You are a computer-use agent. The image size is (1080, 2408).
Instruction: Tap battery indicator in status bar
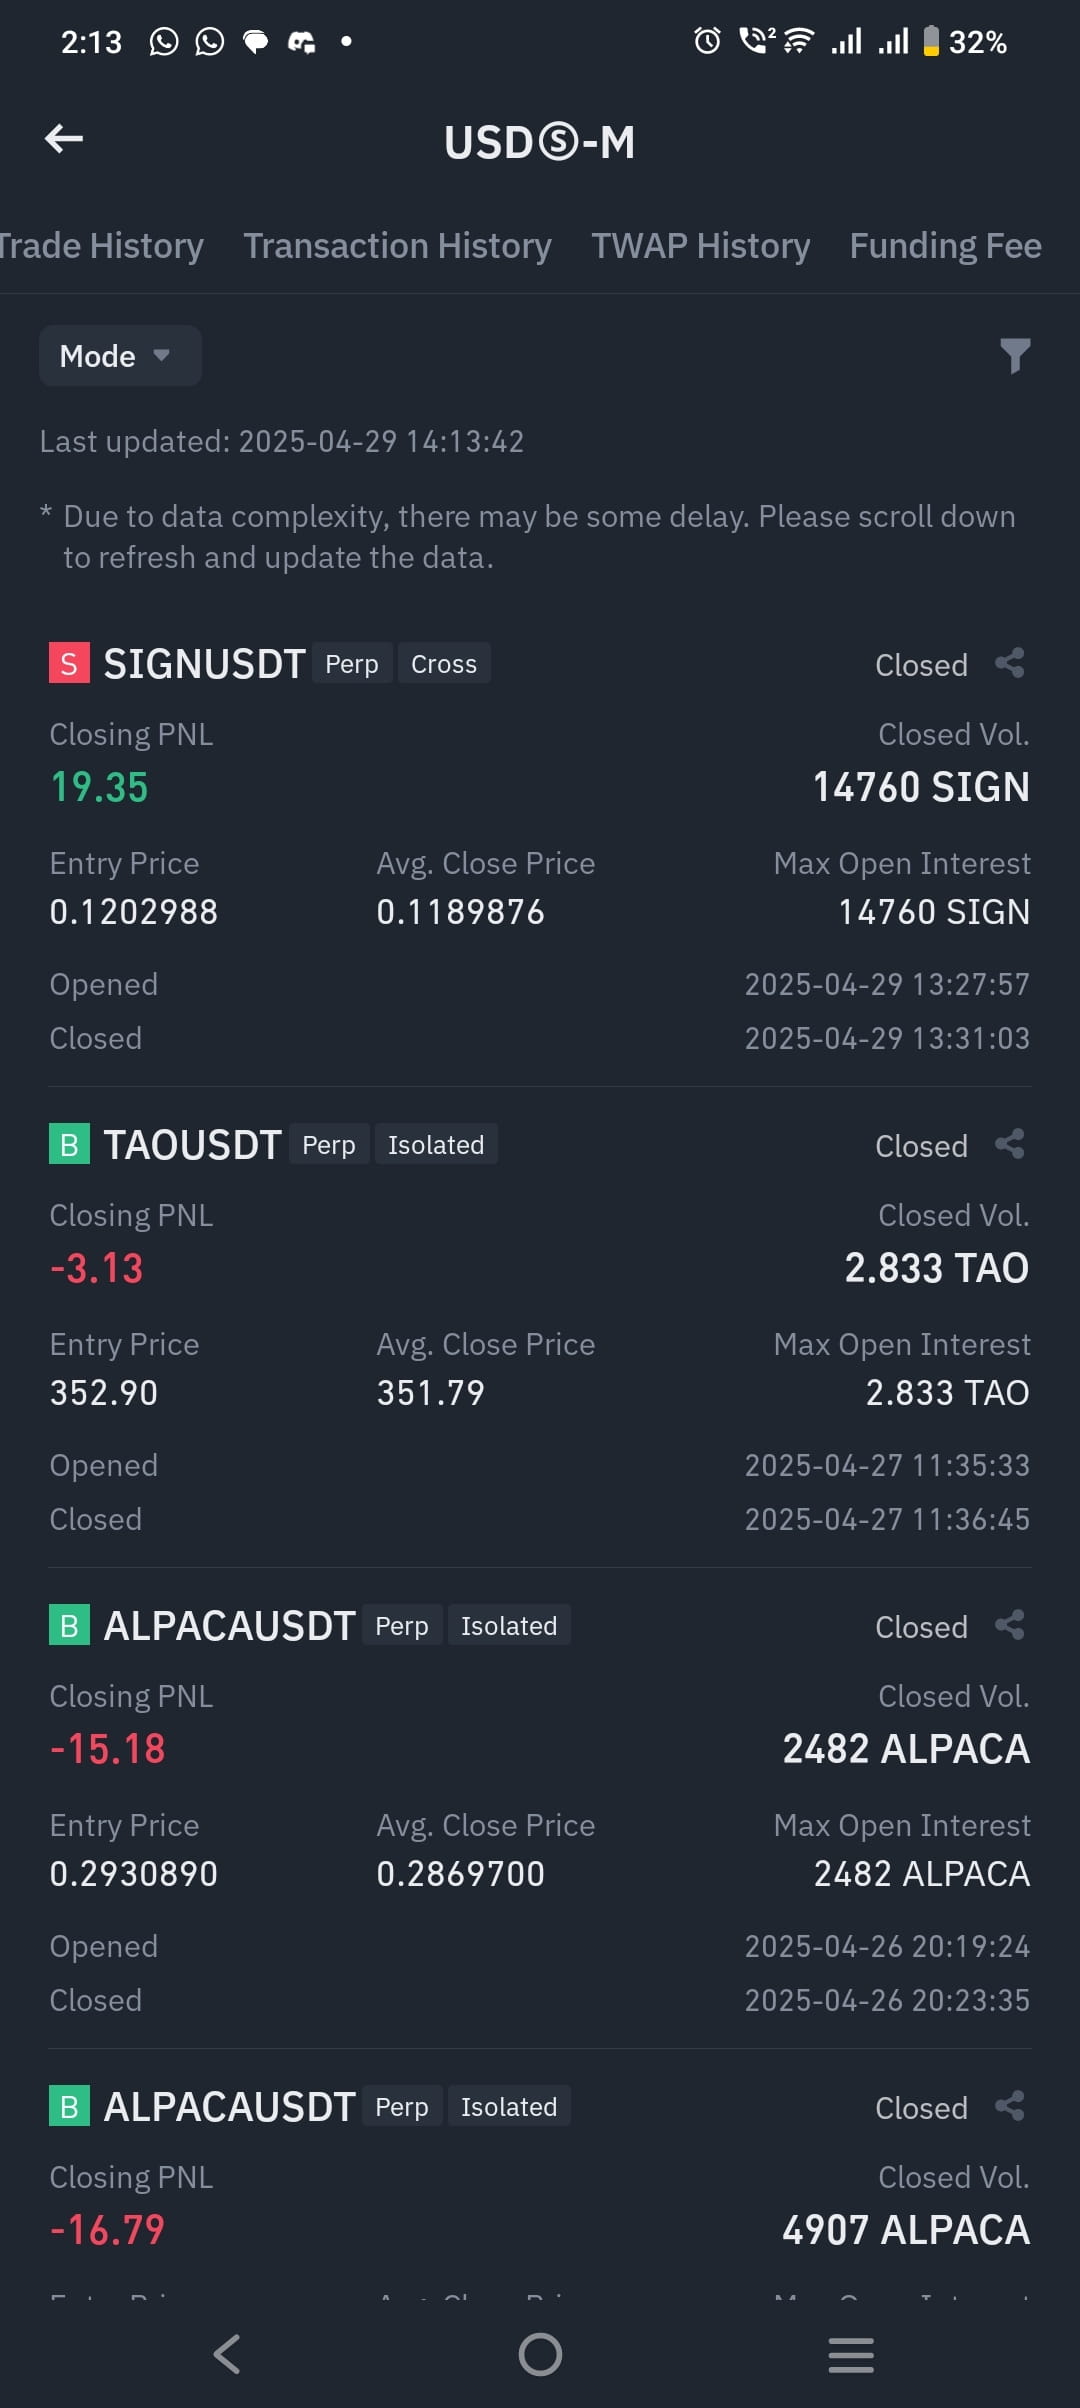[930, 41]
